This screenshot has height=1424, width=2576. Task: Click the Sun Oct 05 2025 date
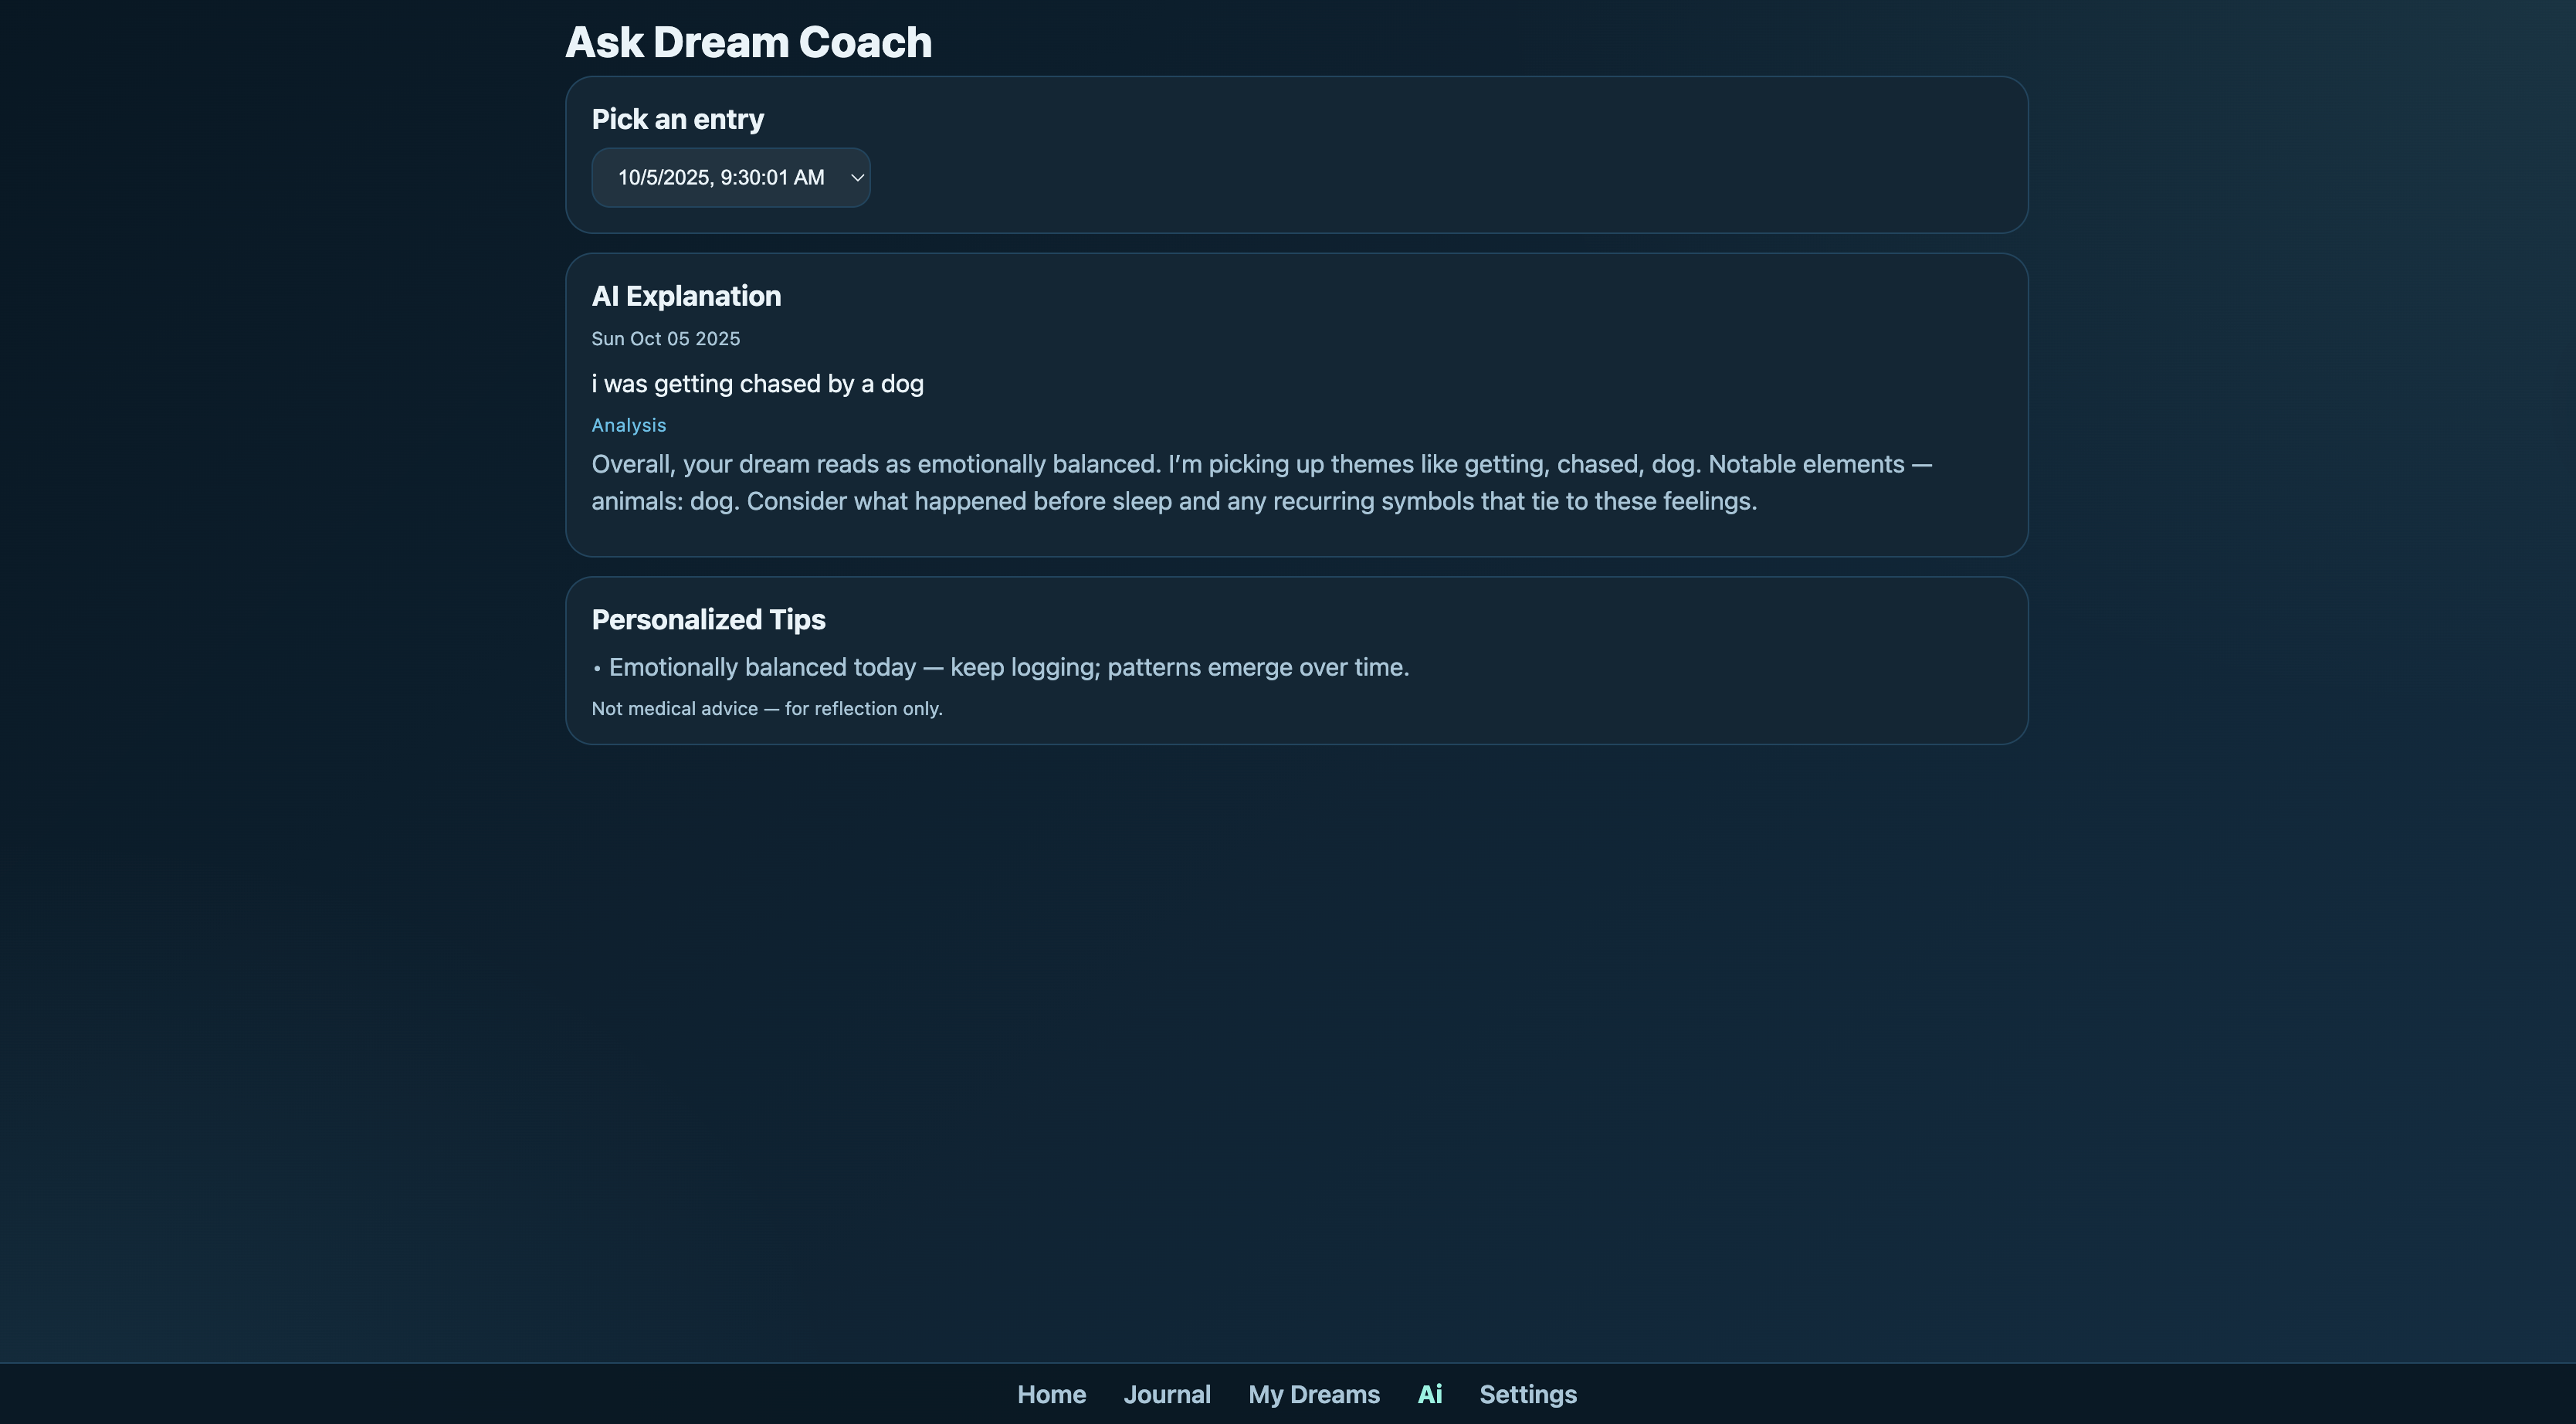pyautogui.click(x=665, y=339)
